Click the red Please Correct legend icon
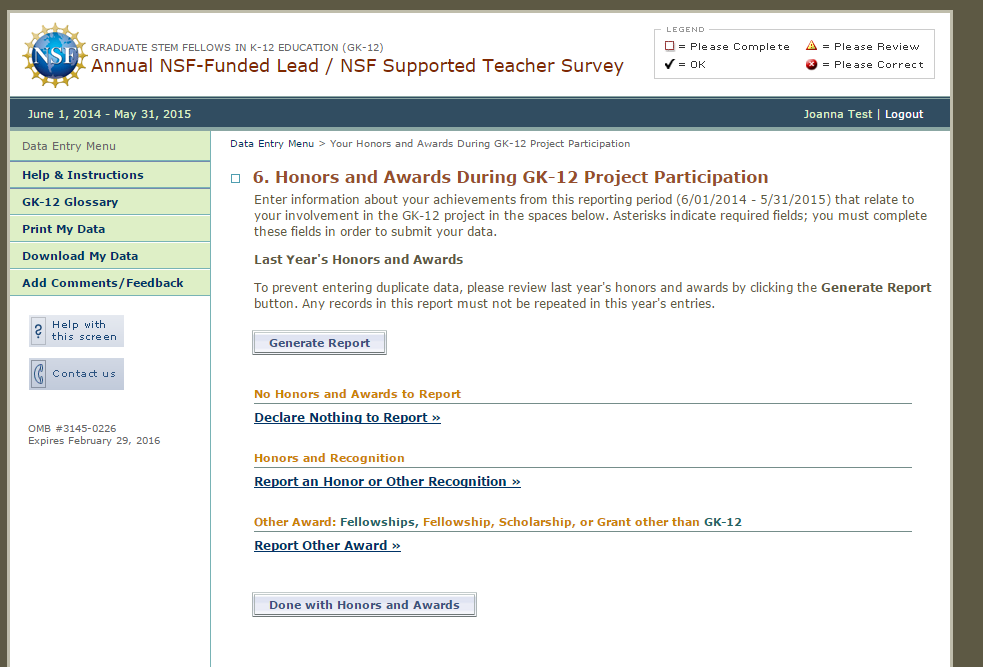This screenshot has height=667, width=983. click(x=812, y=65)
